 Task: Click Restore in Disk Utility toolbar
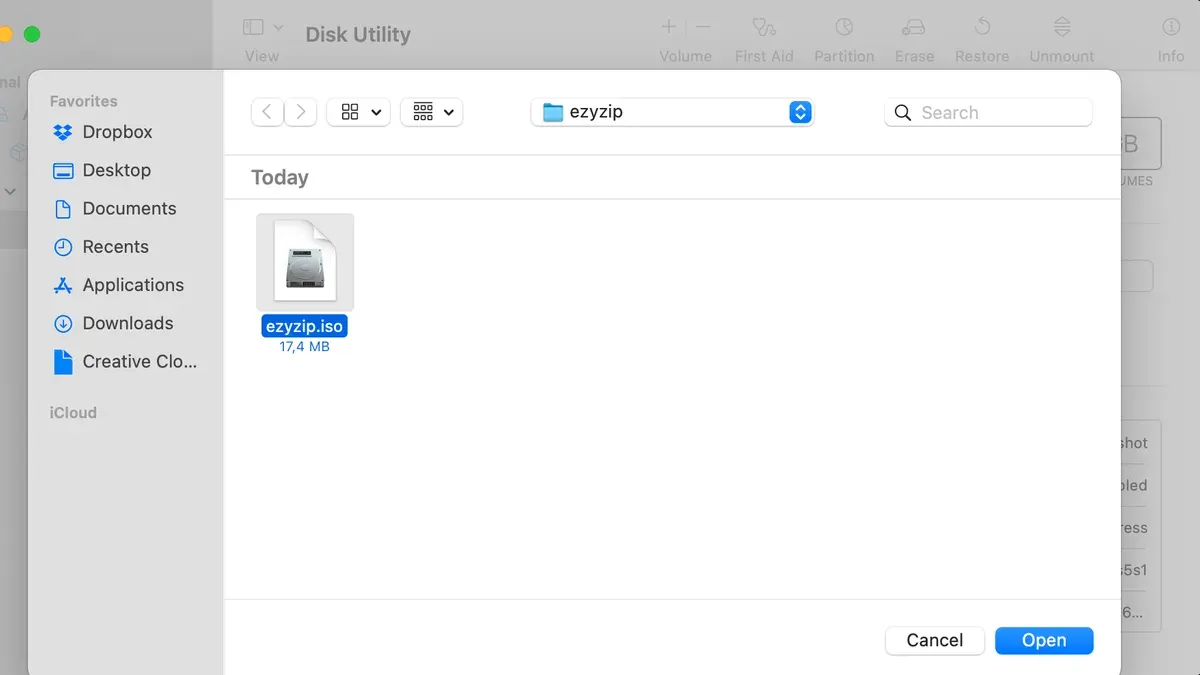coord(982,40)
